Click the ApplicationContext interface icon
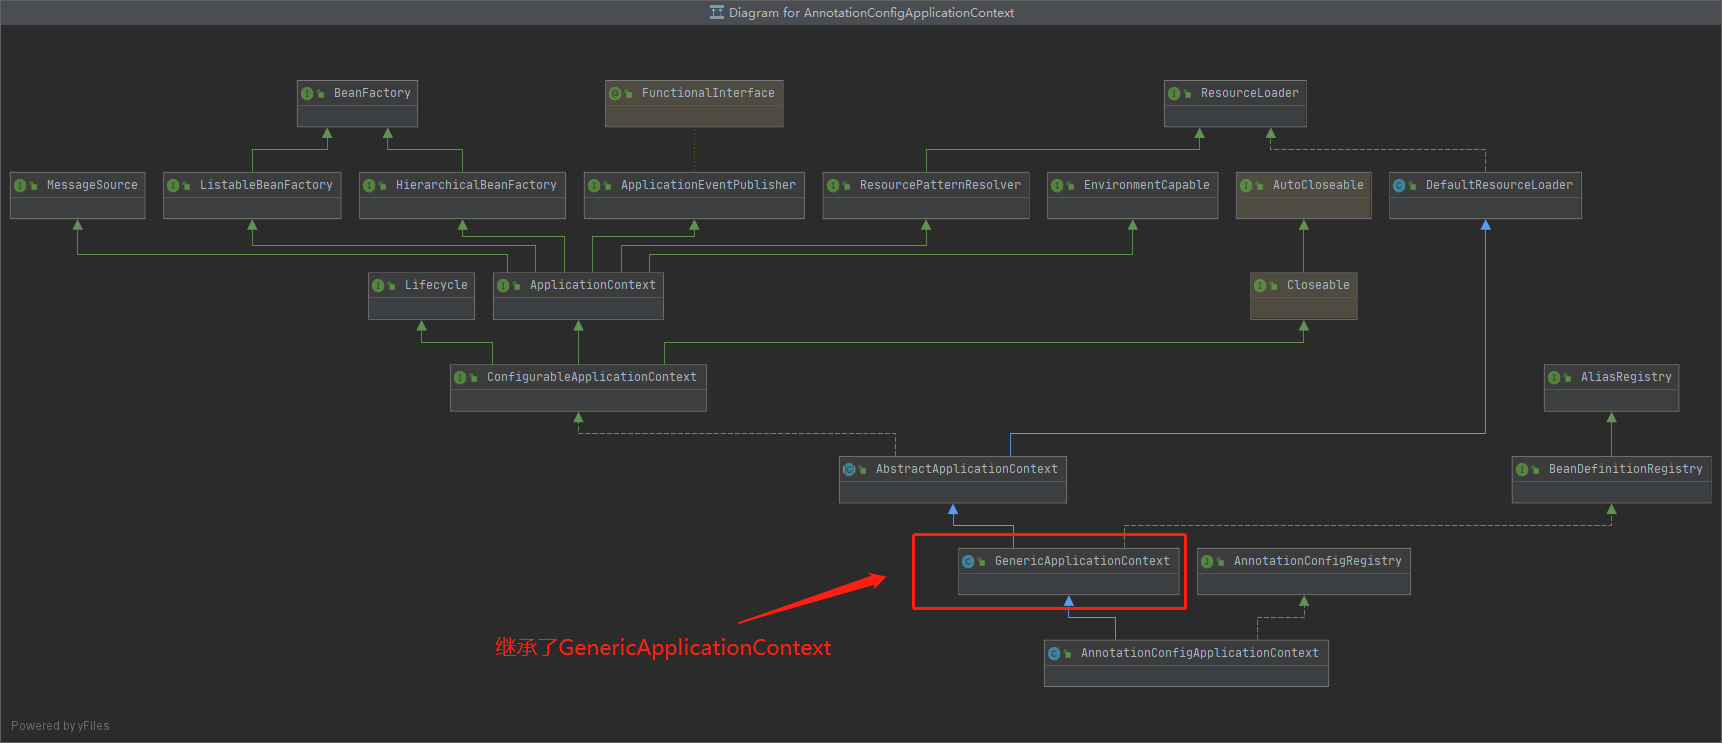1722x743 pixels. pyautogui.click(x=503, y=285)
